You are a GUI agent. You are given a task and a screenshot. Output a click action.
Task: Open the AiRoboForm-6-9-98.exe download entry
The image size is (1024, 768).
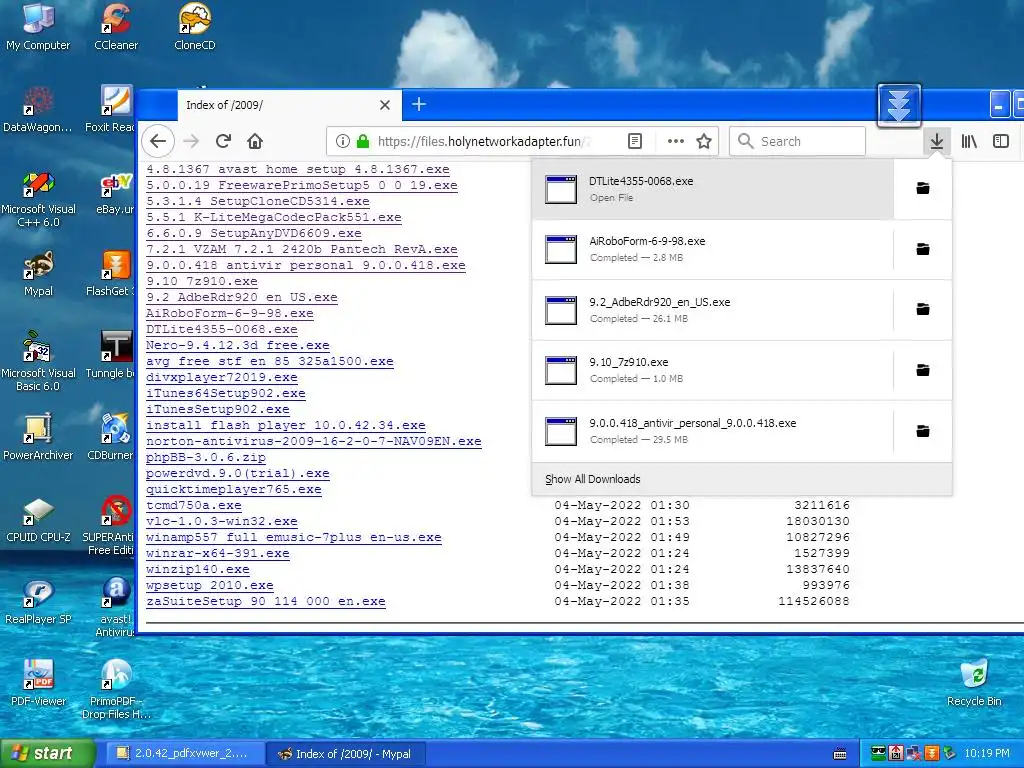point(712,249)
